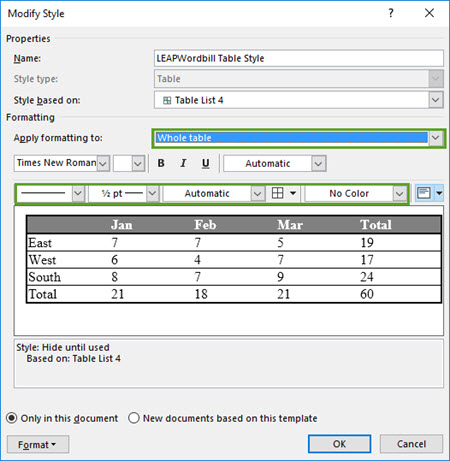Open the font size dropdown
The height and width of the screenshot is (461, 450).
pos(138,164)
